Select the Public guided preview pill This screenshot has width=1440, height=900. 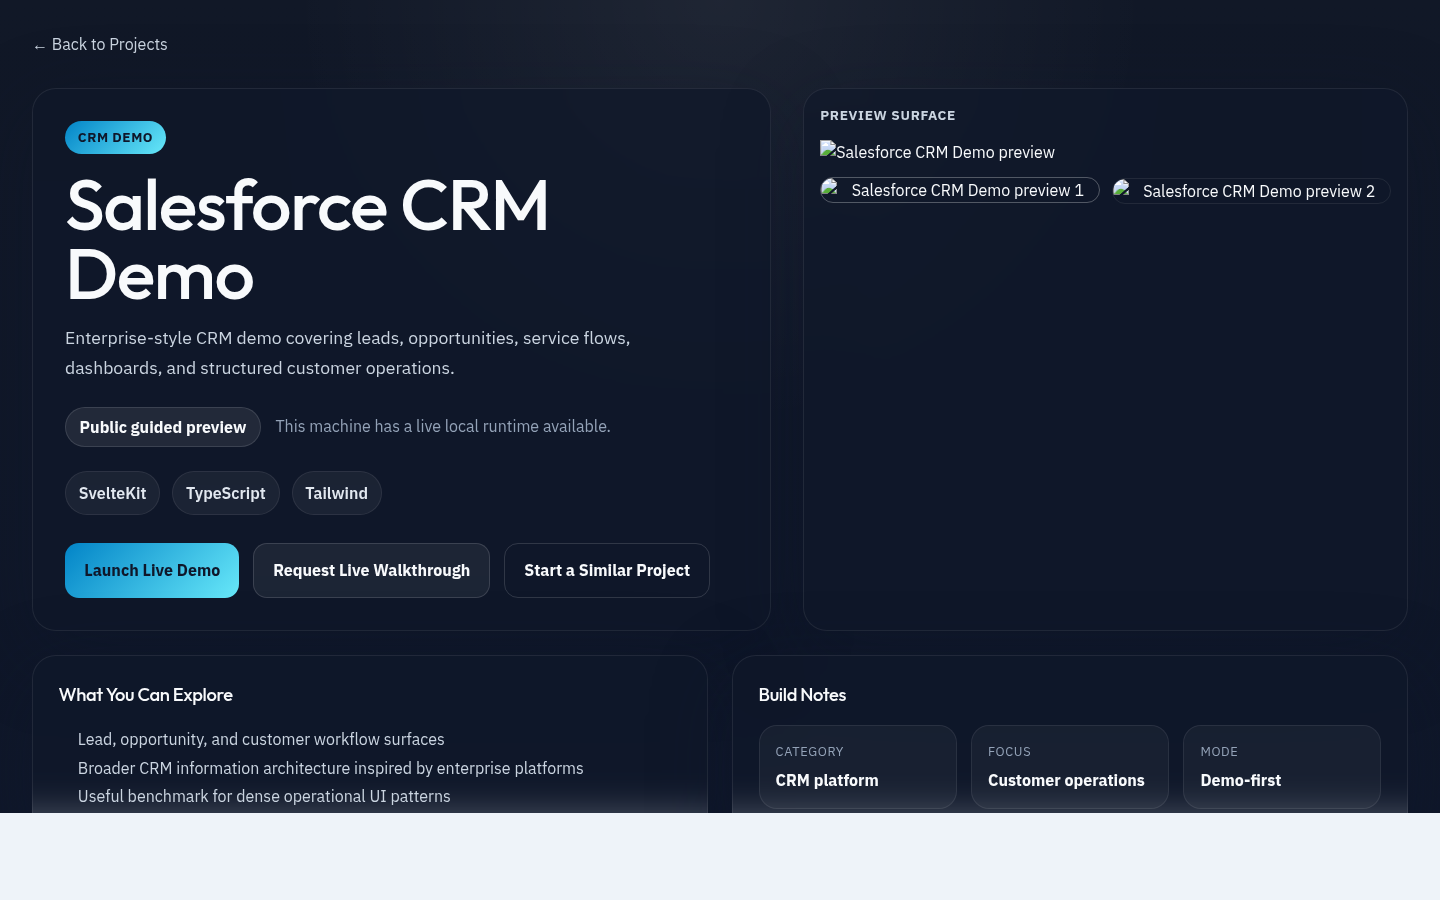(x=162, y=427)
